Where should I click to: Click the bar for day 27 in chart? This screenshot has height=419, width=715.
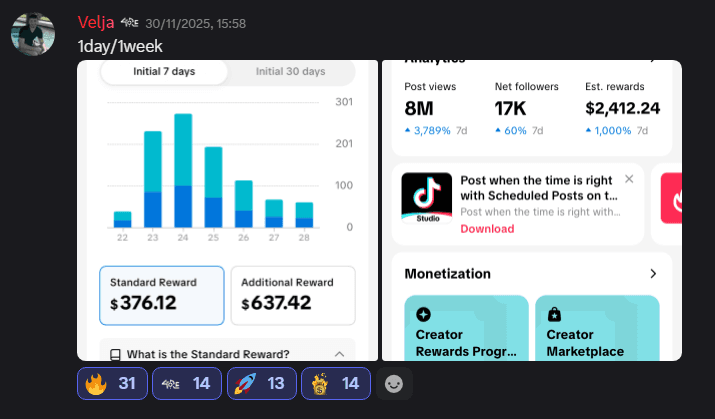click(x=274, y=213)
